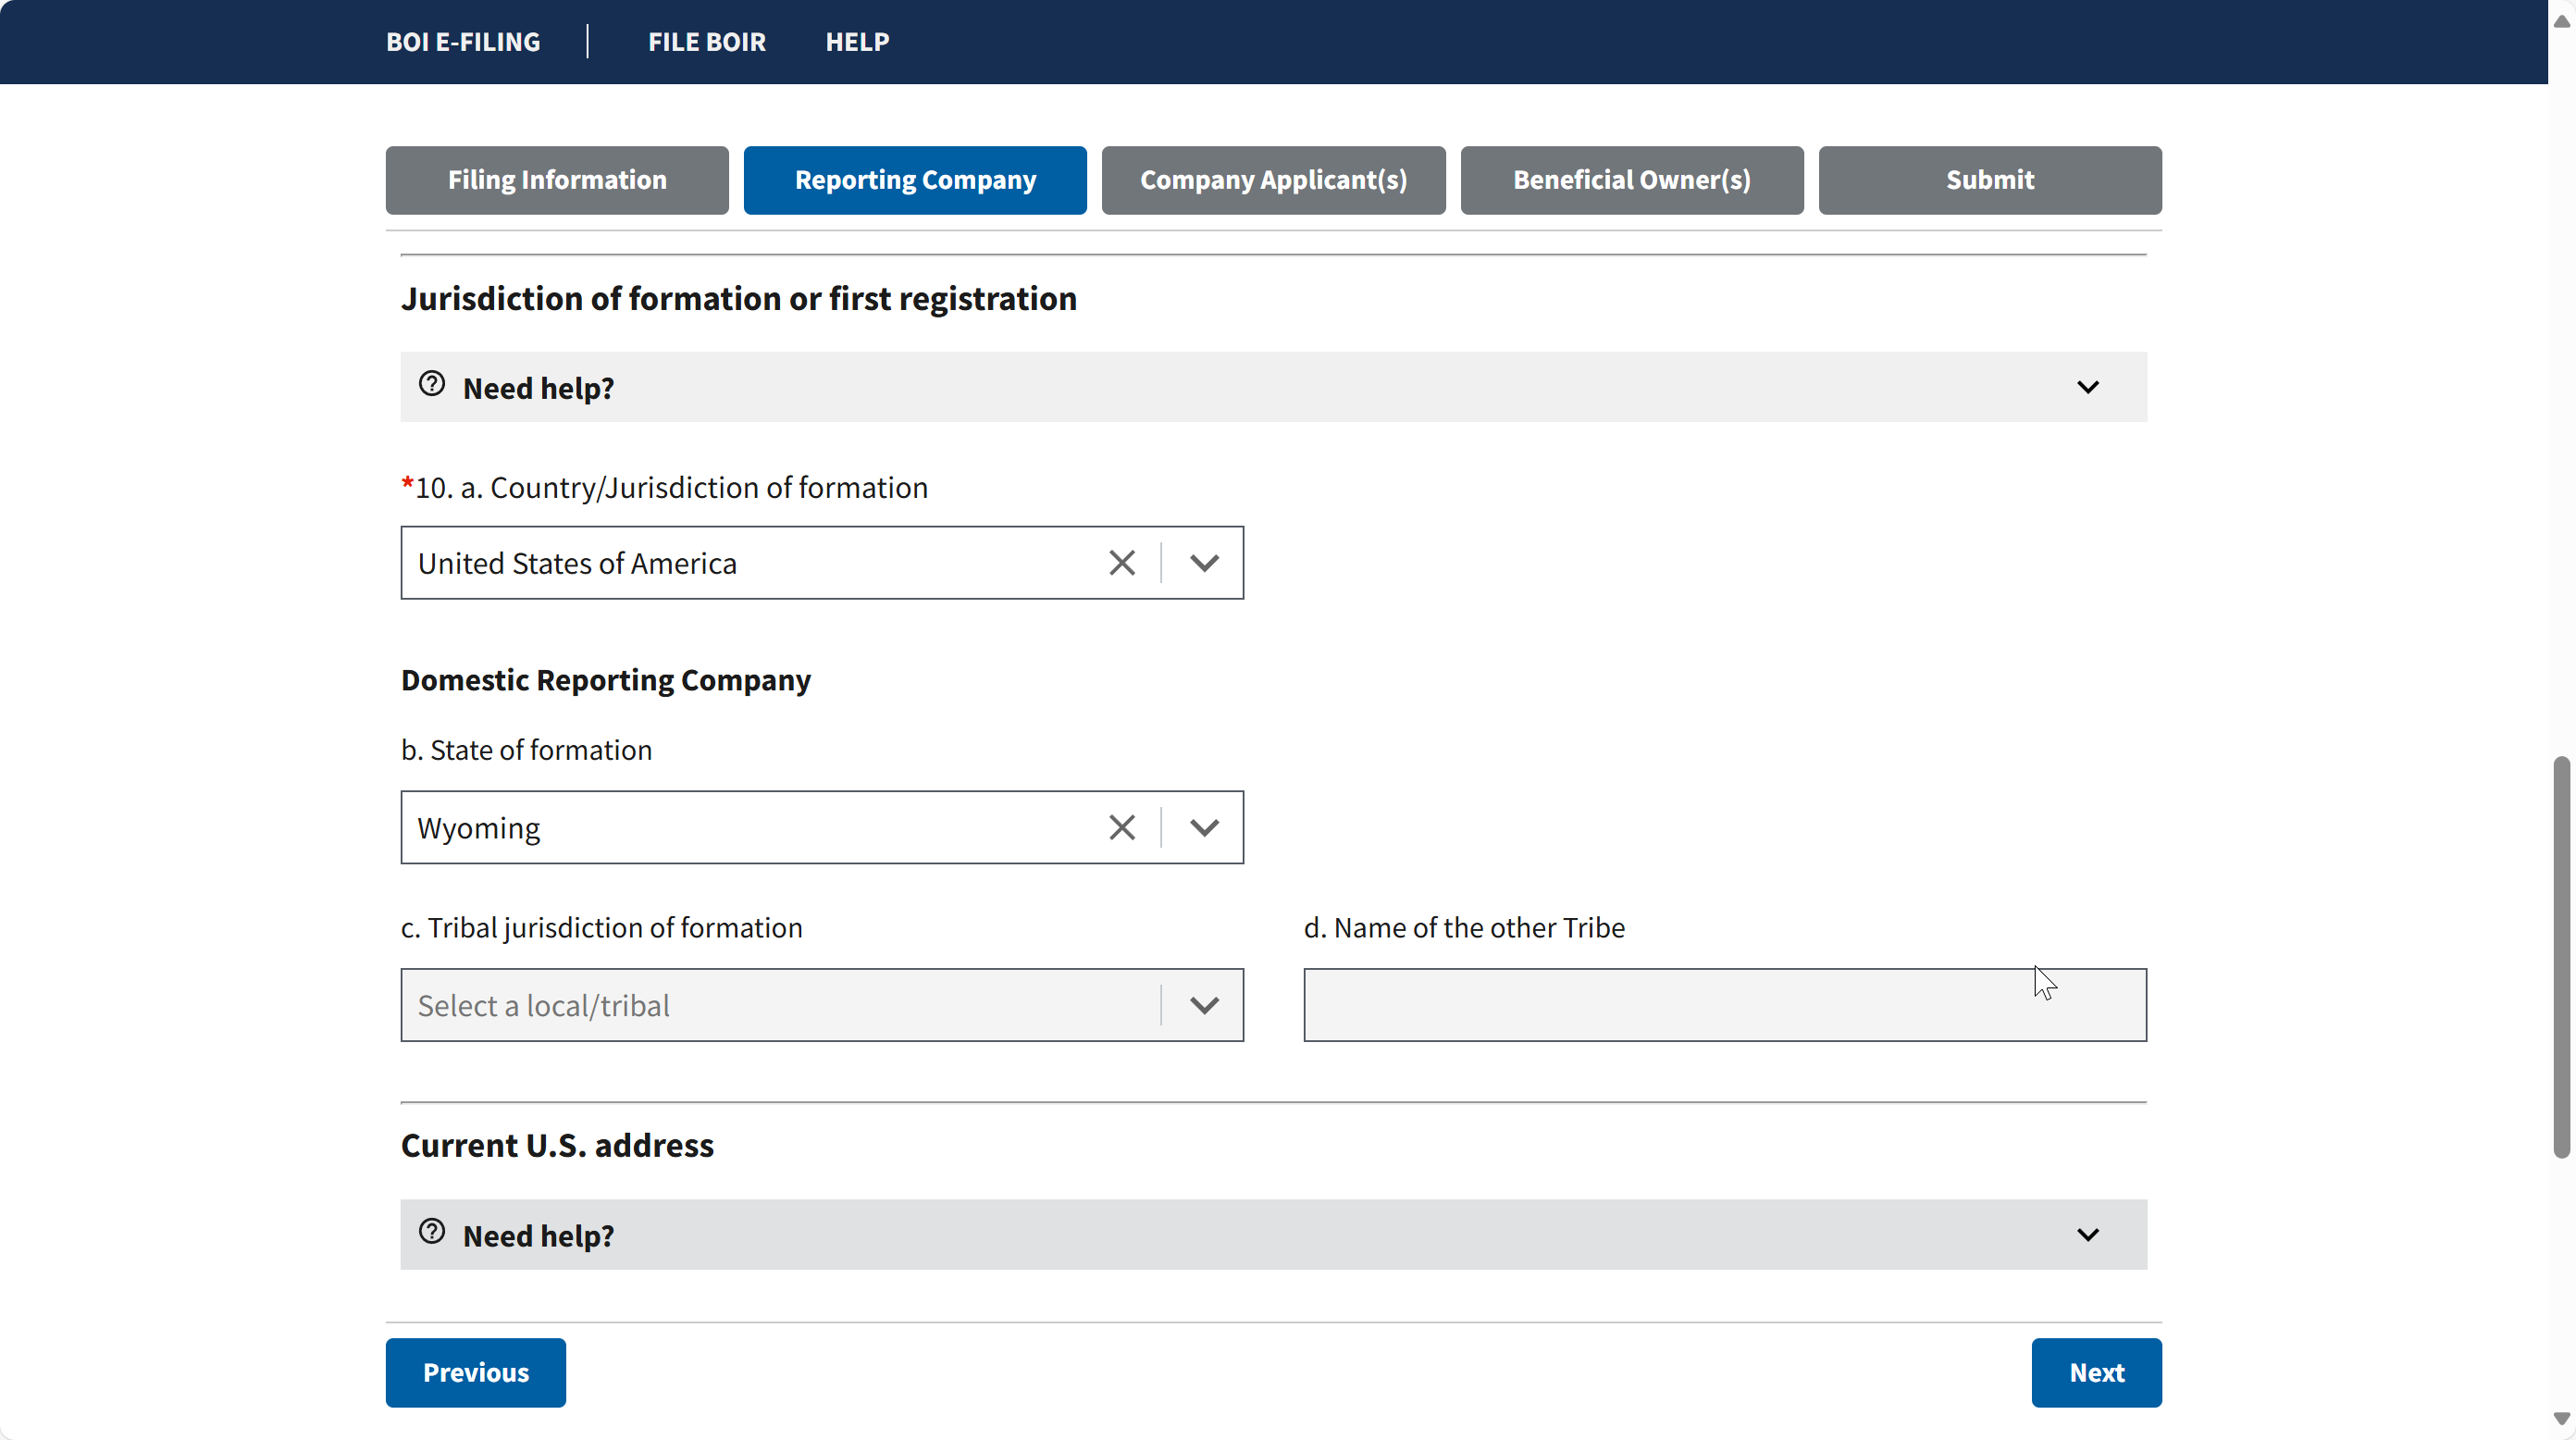
Task: Click the scrollbar up arrow
Action: pos(2561,21)
